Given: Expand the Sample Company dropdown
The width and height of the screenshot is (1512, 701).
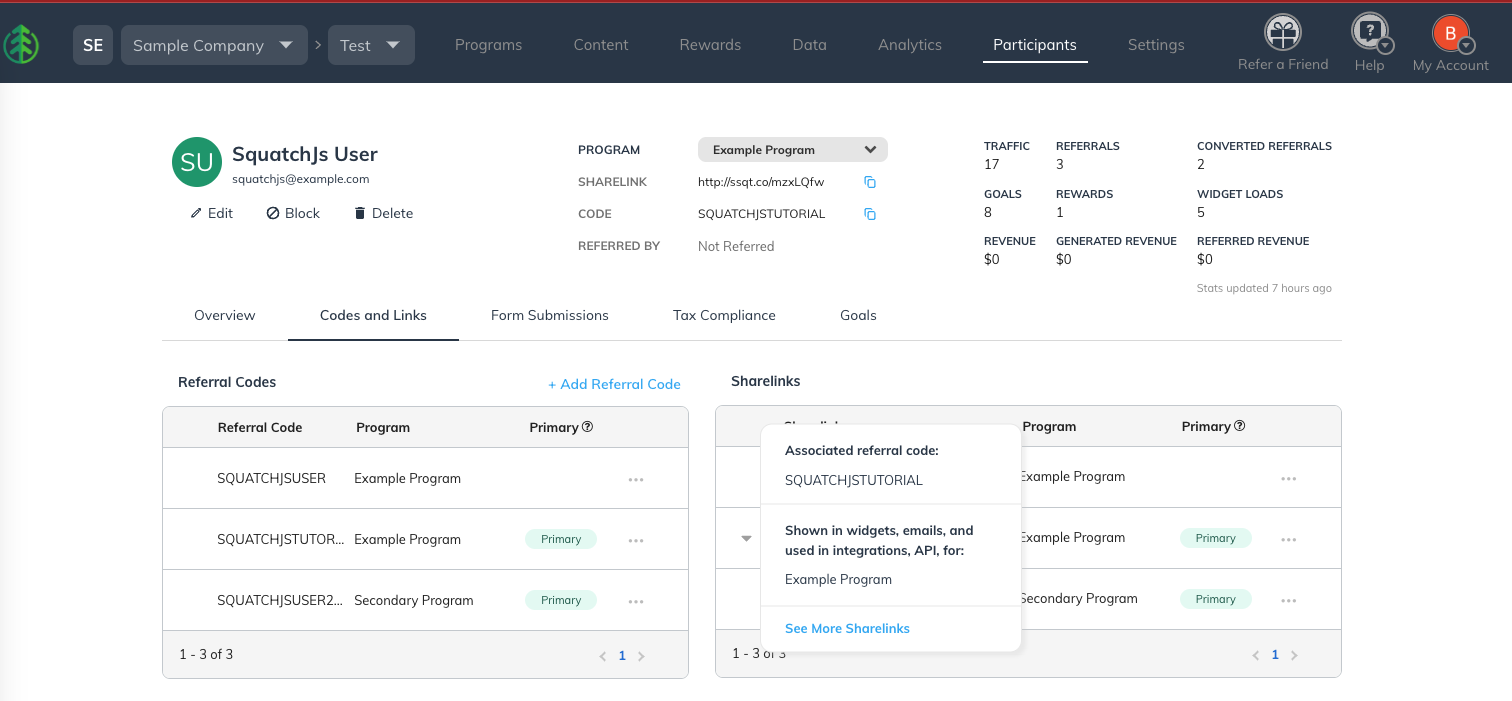Looking at the screenshot, I should pyautogui.click(x=214, y=45).
